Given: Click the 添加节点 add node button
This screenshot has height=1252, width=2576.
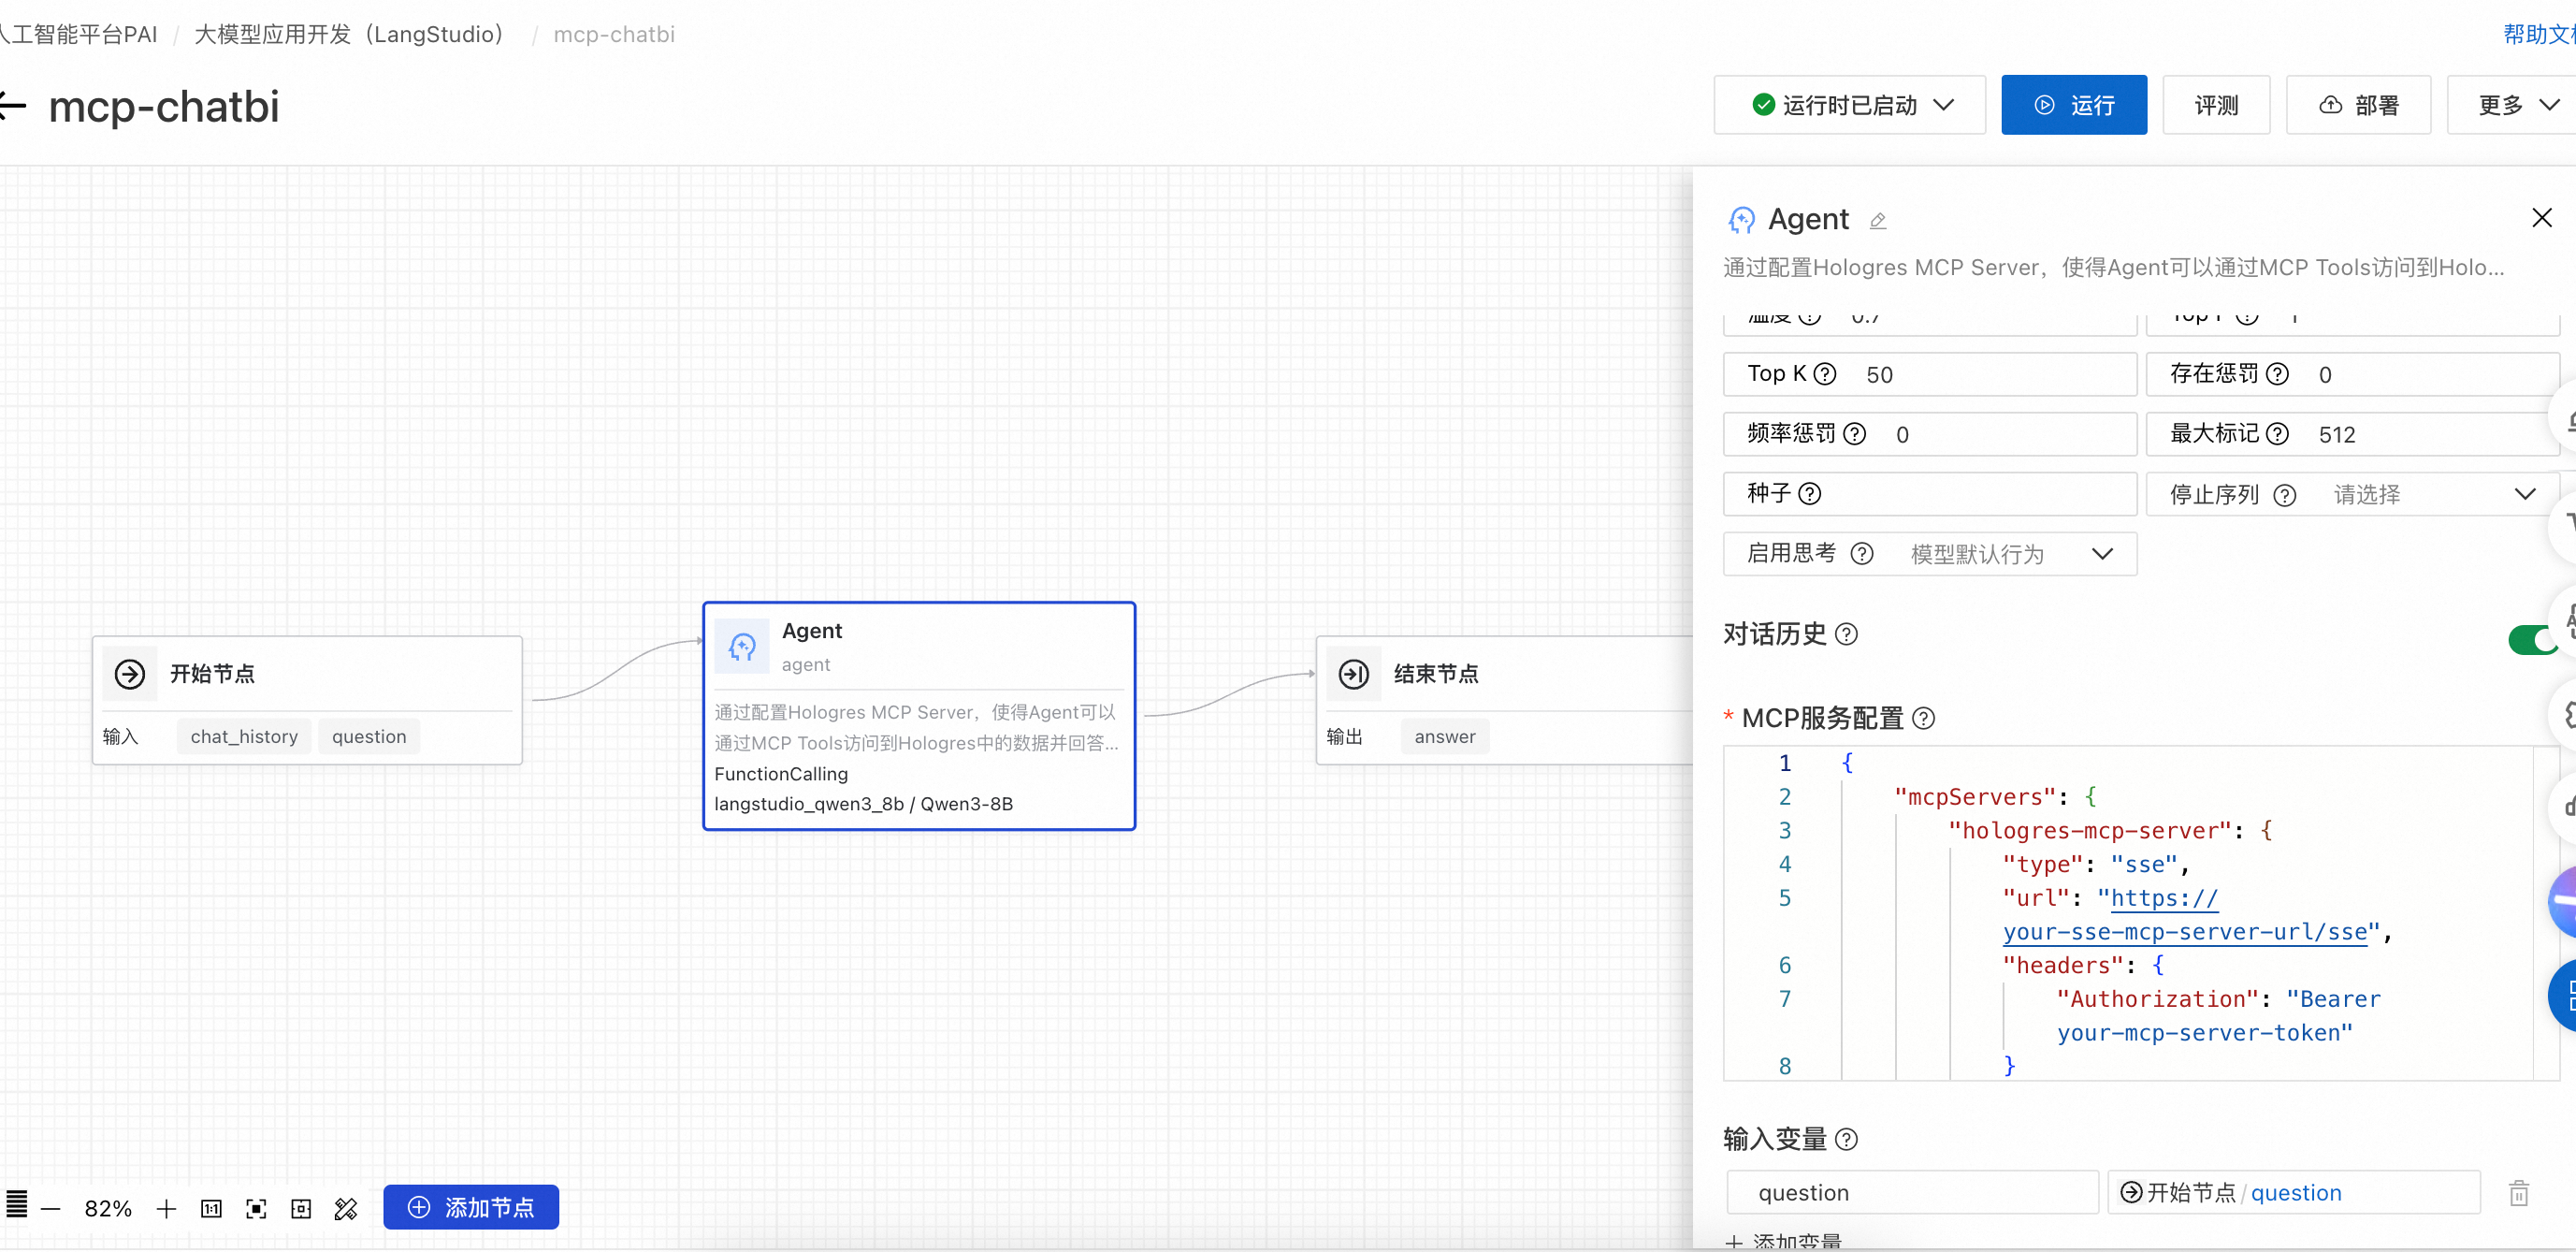Looking at the screenshot, I should pos(471,1208).
